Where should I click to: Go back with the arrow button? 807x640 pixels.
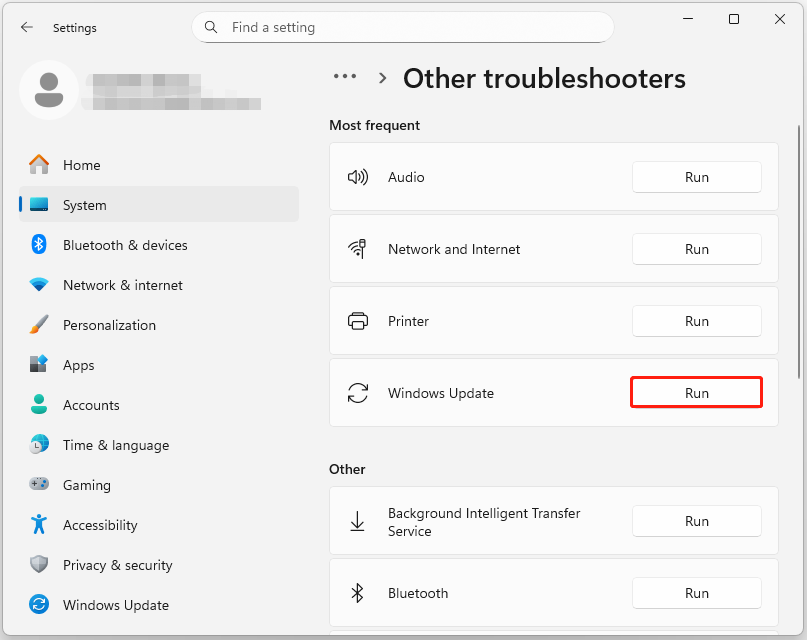(x=27, y=27)
